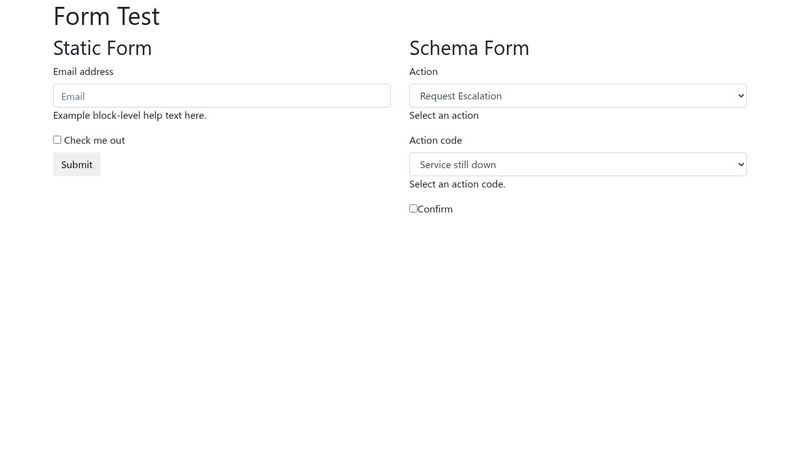Click the 'Action' field label
Image resolution: width=800 pixels, height=450 pixels.
point(423,72)
